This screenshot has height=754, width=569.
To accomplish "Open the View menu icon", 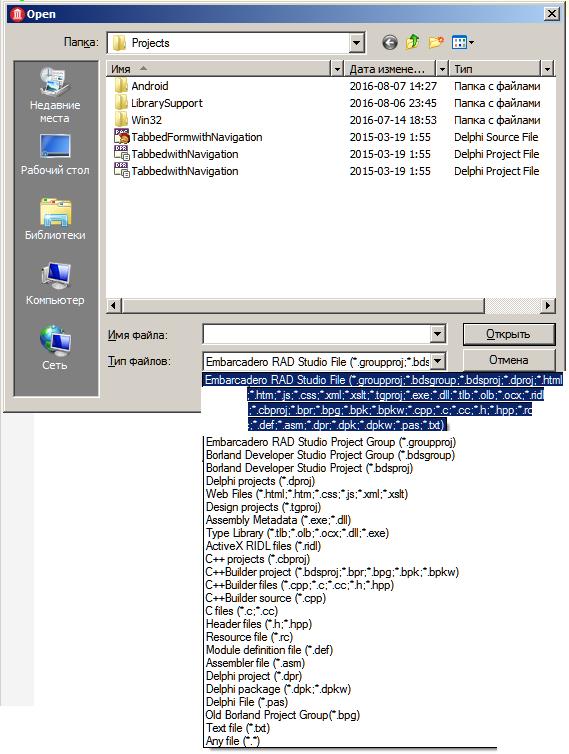I will (462, 43).
